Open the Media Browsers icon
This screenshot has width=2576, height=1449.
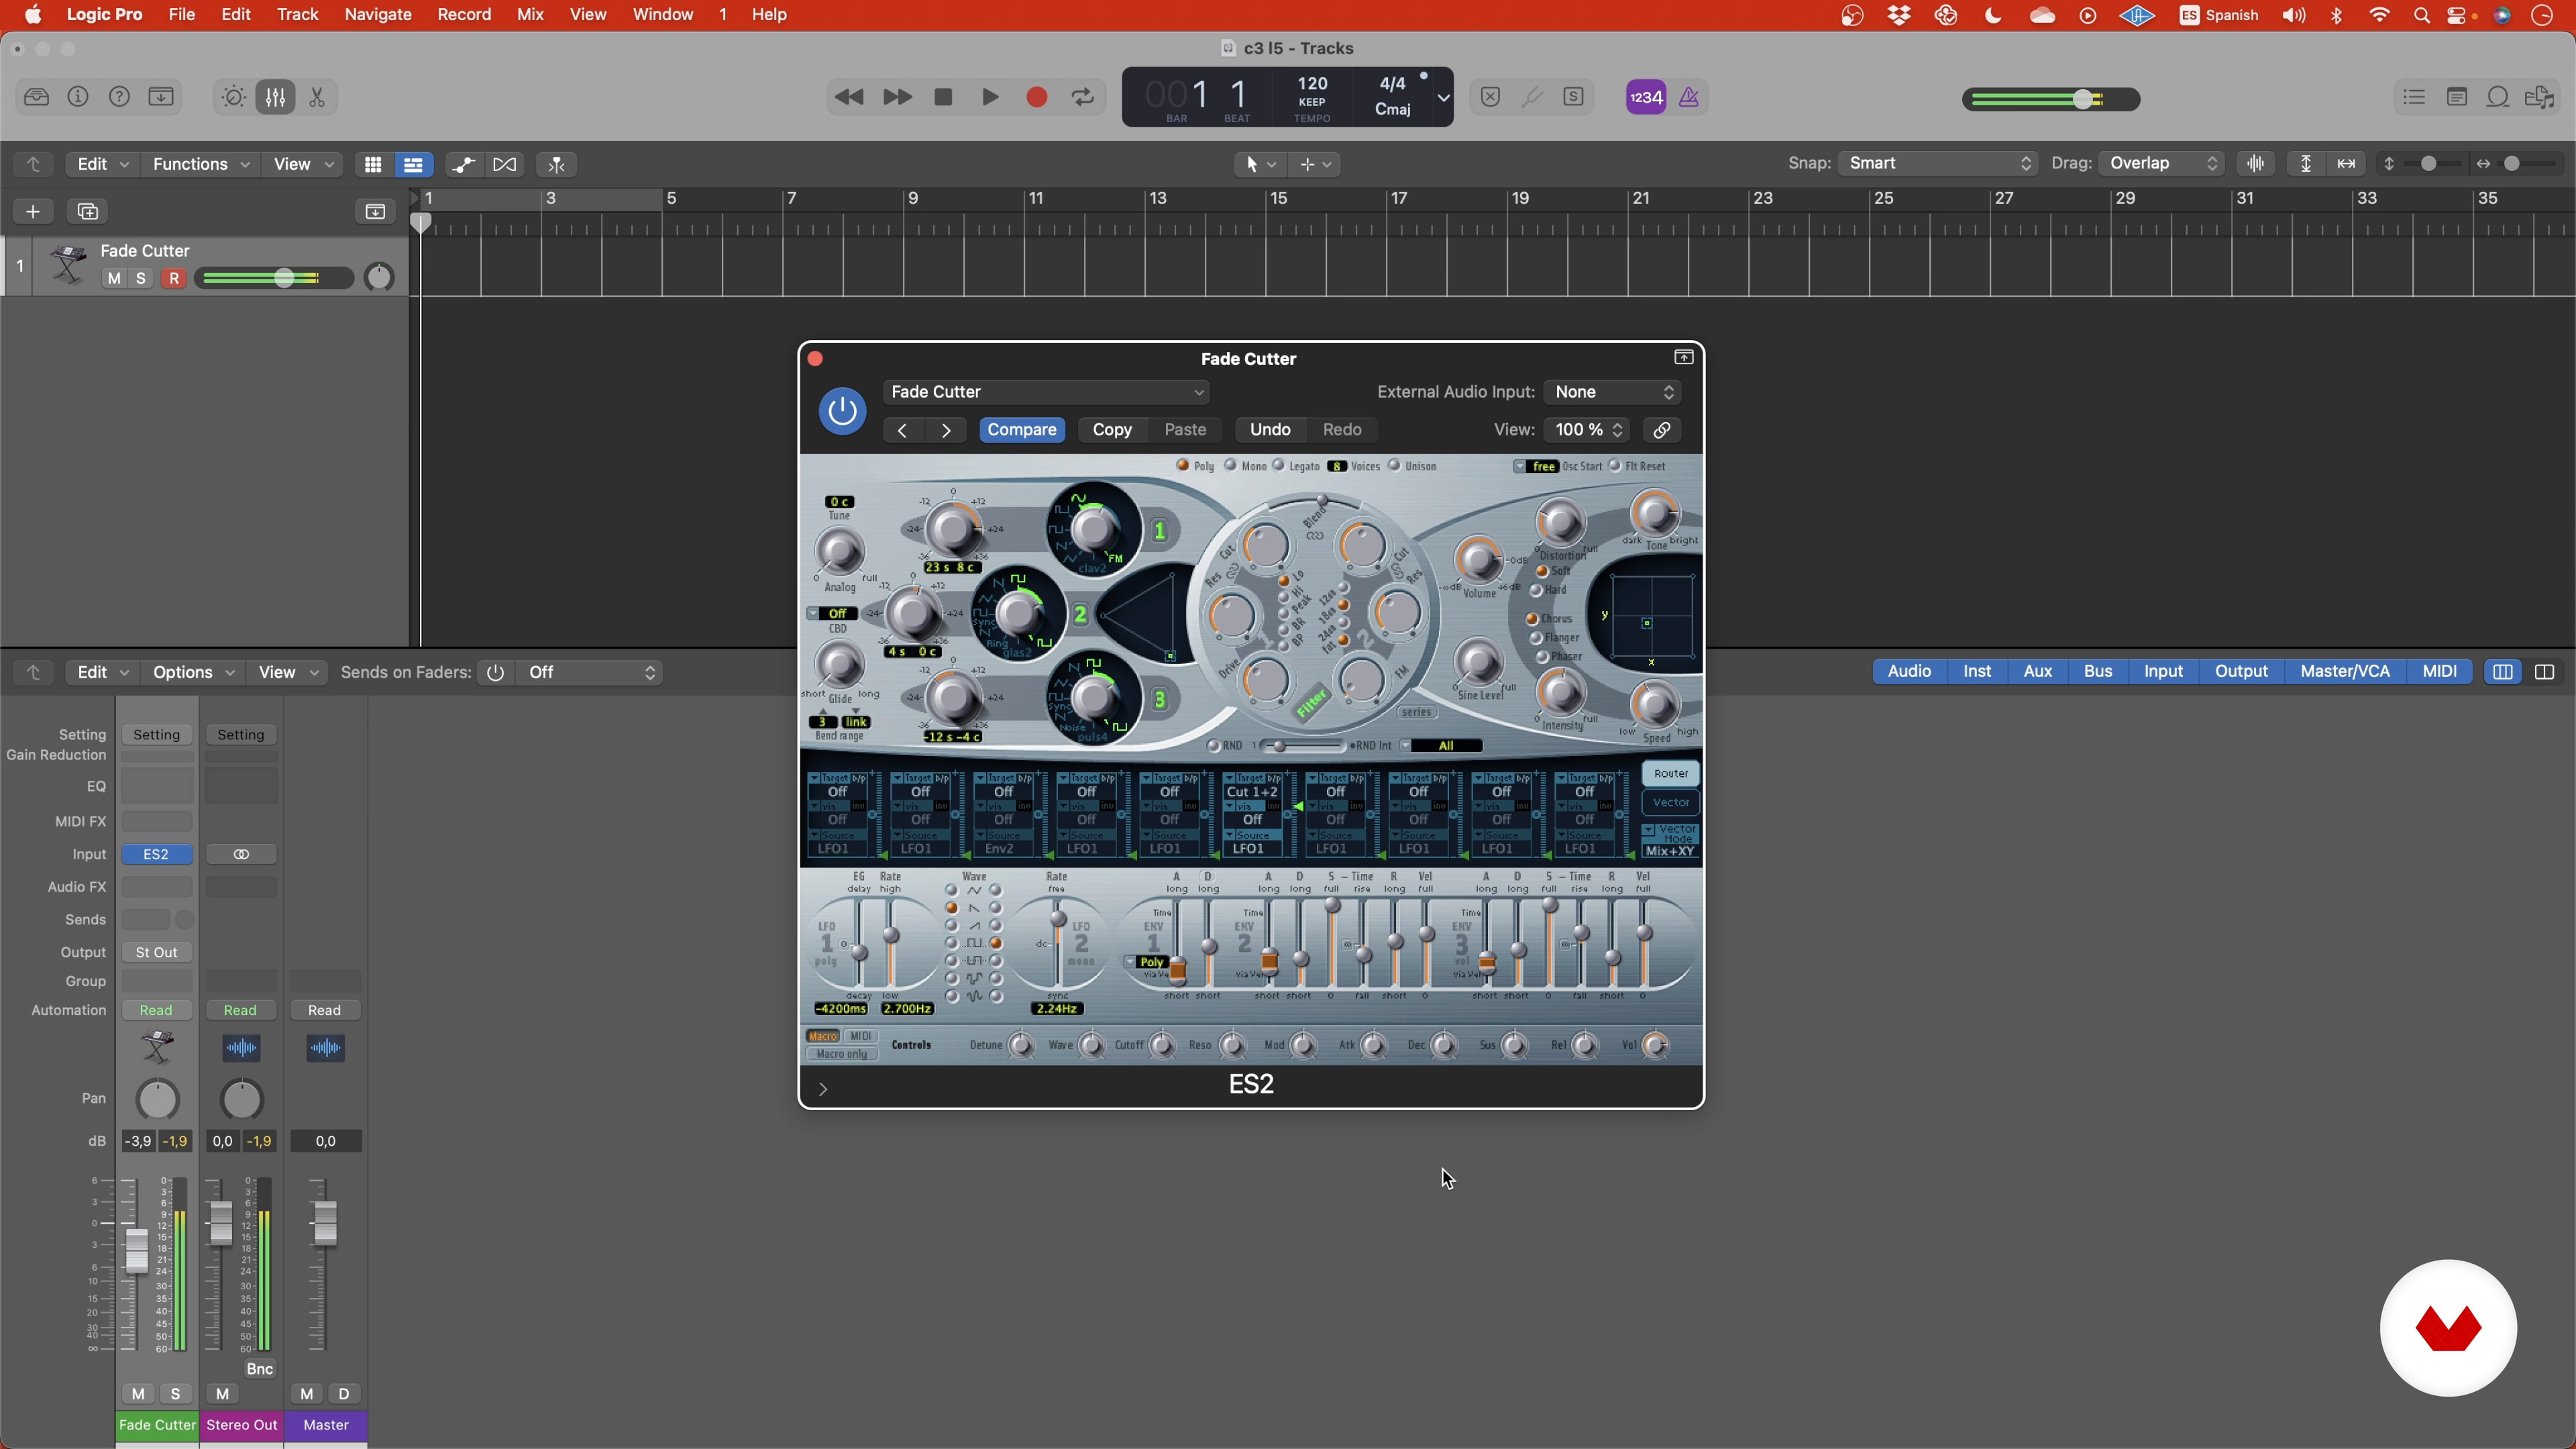2540,97
